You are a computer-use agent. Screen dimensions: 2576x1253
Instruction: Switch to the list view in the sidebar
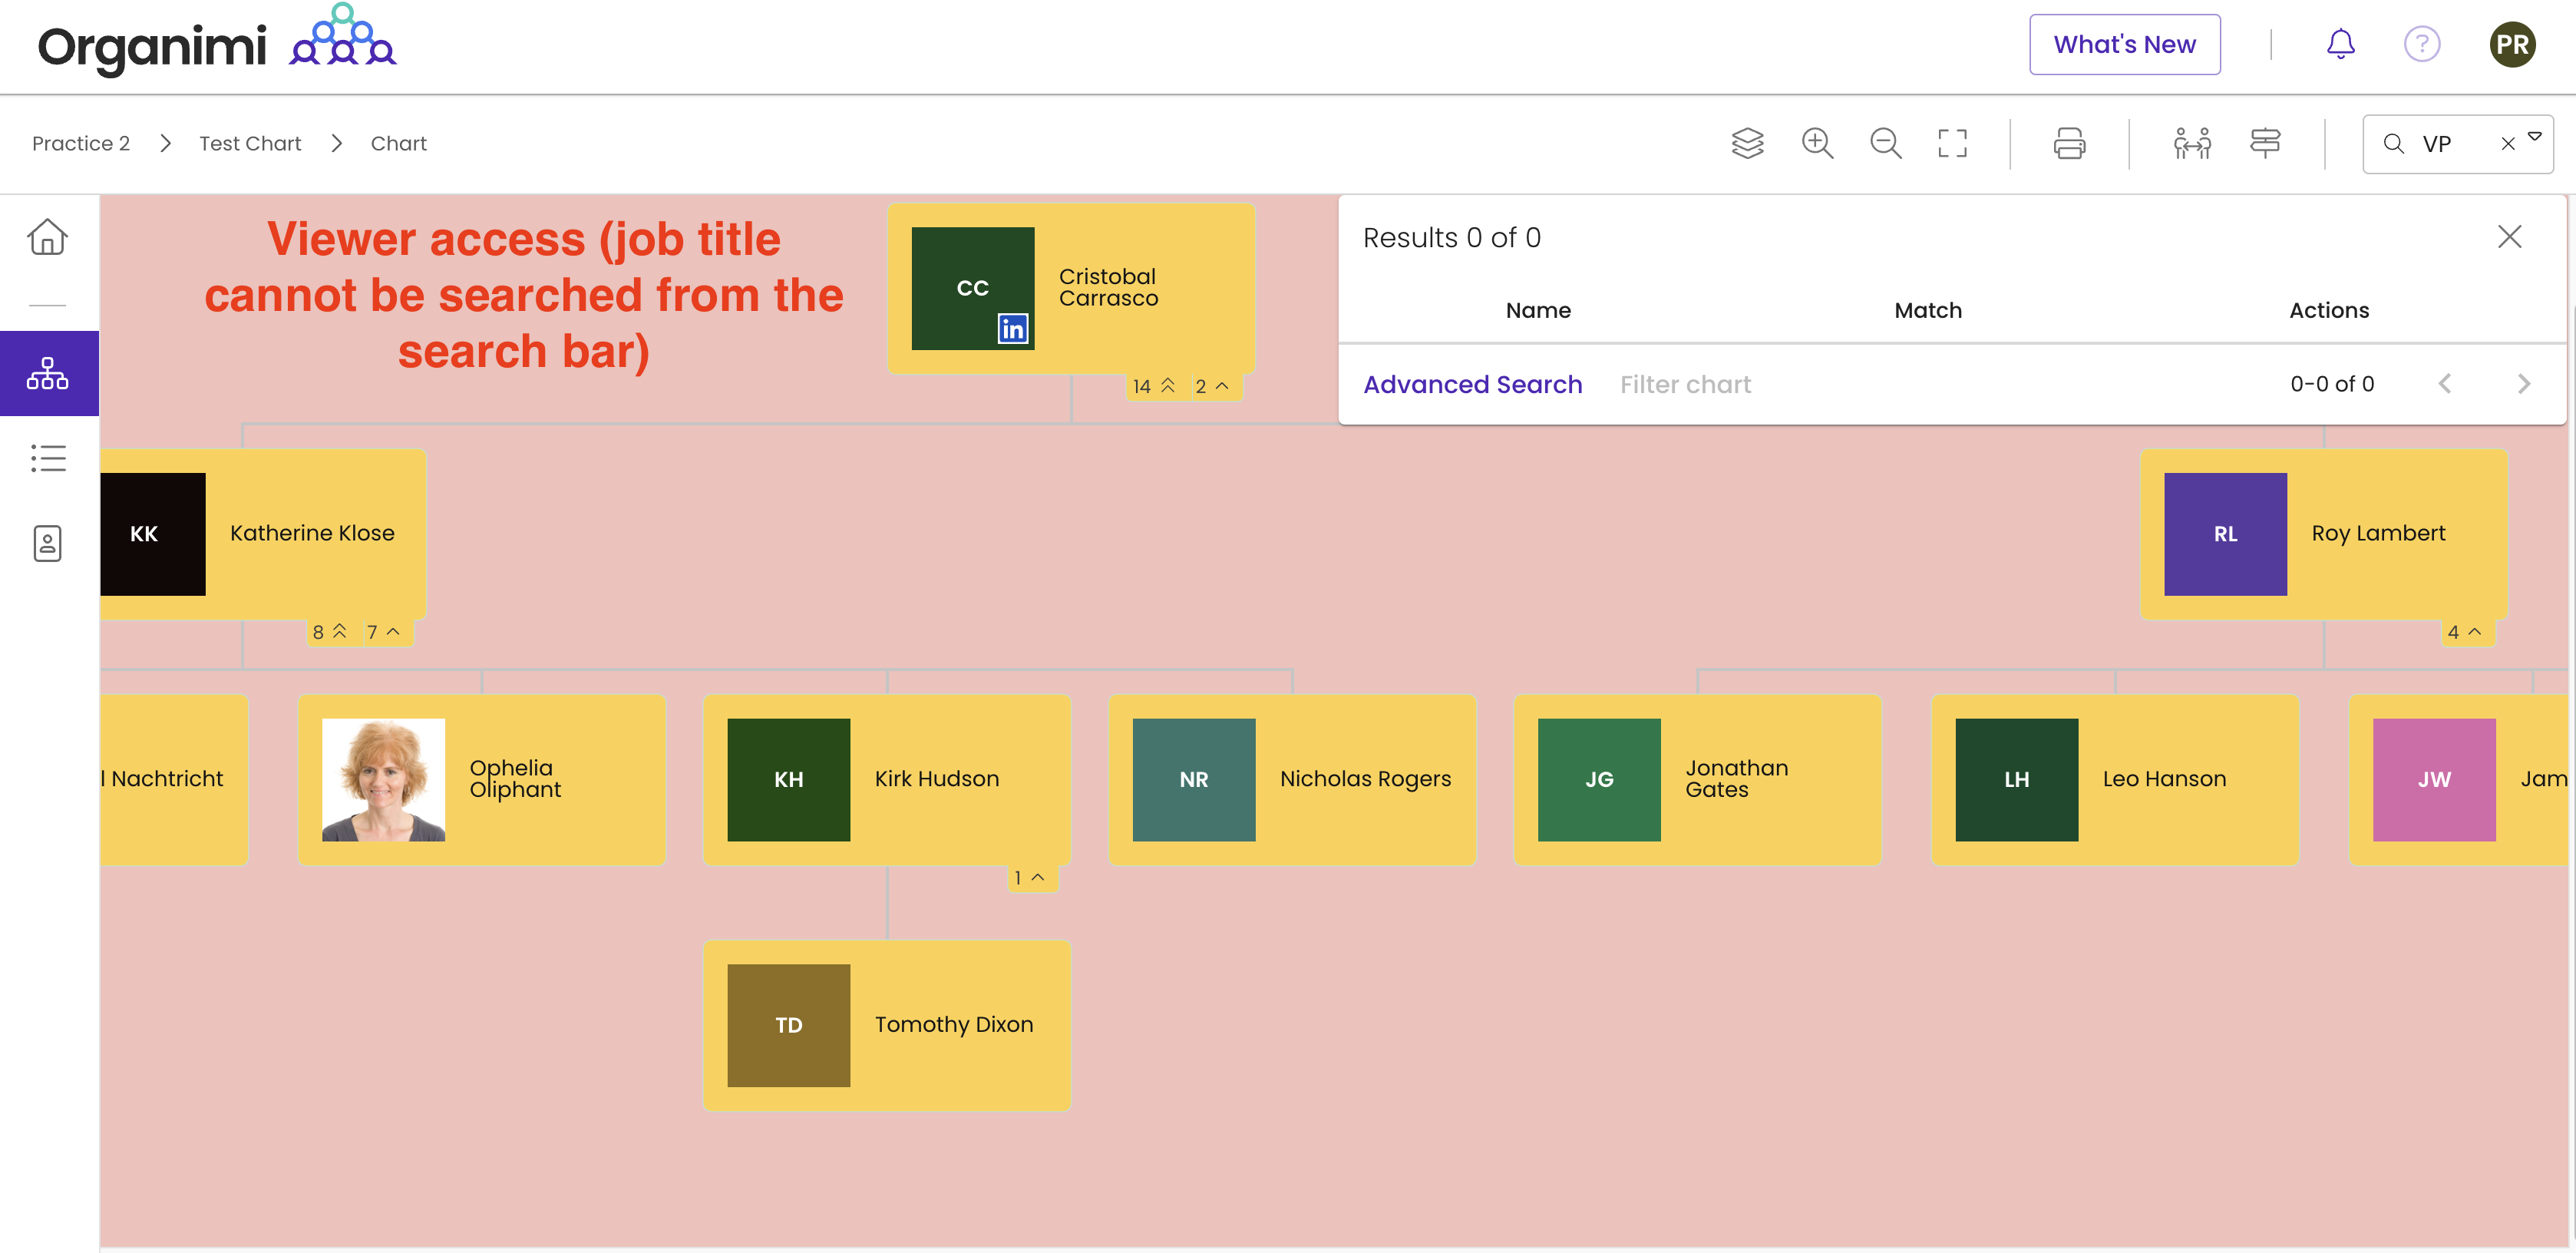point(47,458)
